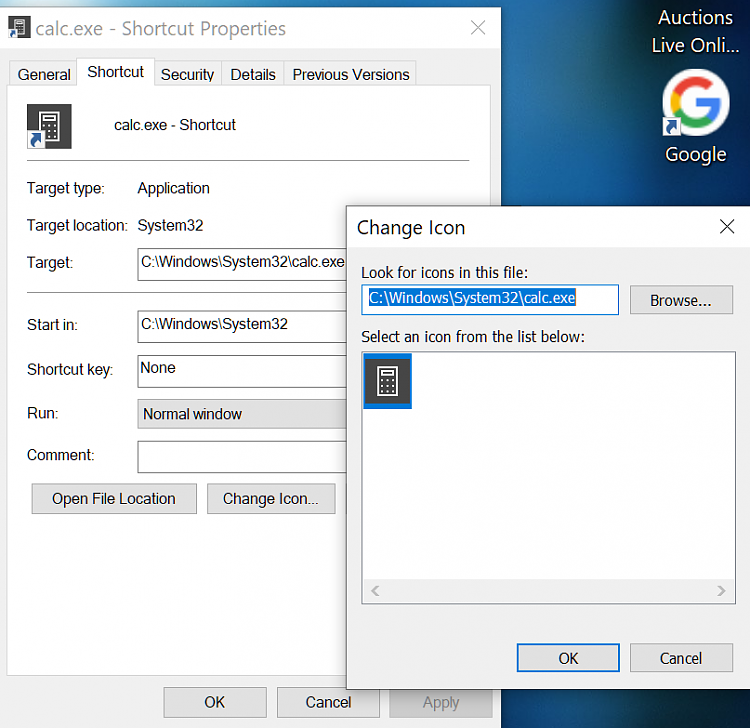Expand the Run dropdown showing Normal window
Viewport: 750px width, 728px height.
(242, 414)
